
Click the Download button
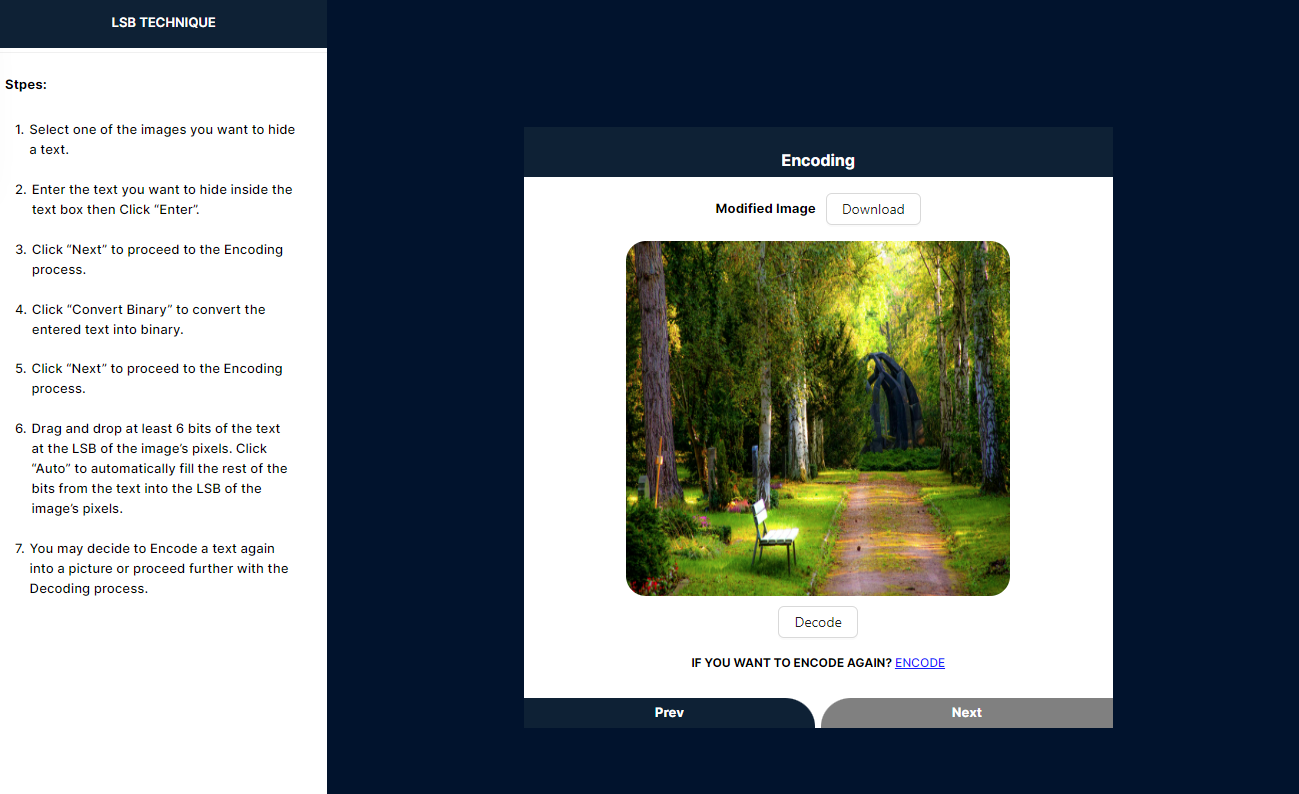(872, 209)
